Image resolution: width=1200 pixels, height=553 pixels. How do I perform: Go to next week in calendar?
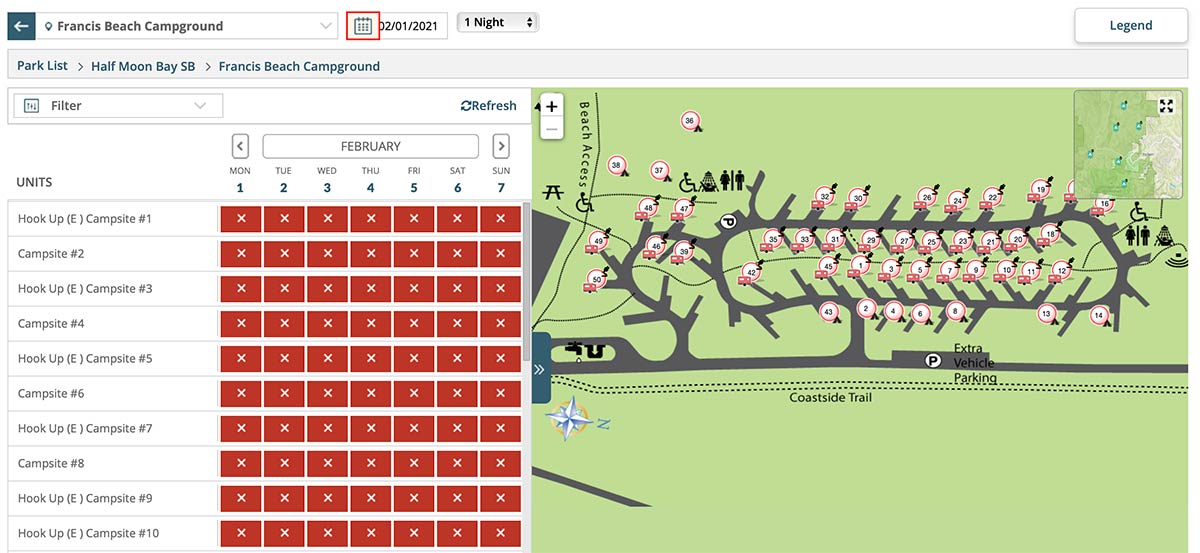coord(501,146)
